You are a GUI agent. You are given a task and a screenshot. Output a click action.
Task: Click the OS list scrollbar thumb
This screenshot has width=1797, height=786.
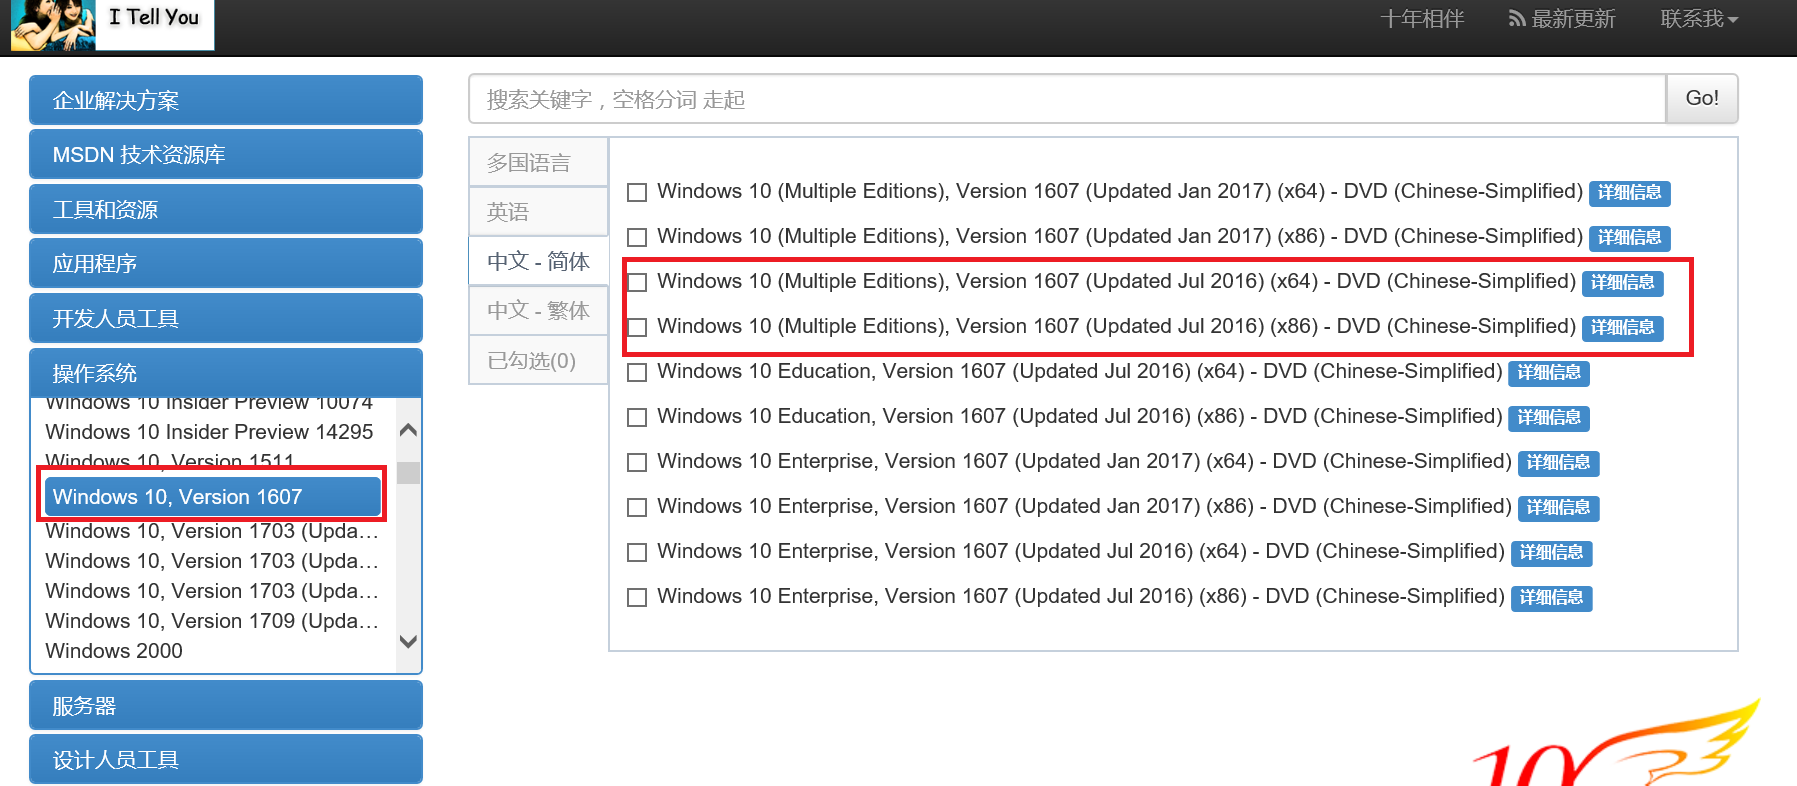(x=408, y=472)
